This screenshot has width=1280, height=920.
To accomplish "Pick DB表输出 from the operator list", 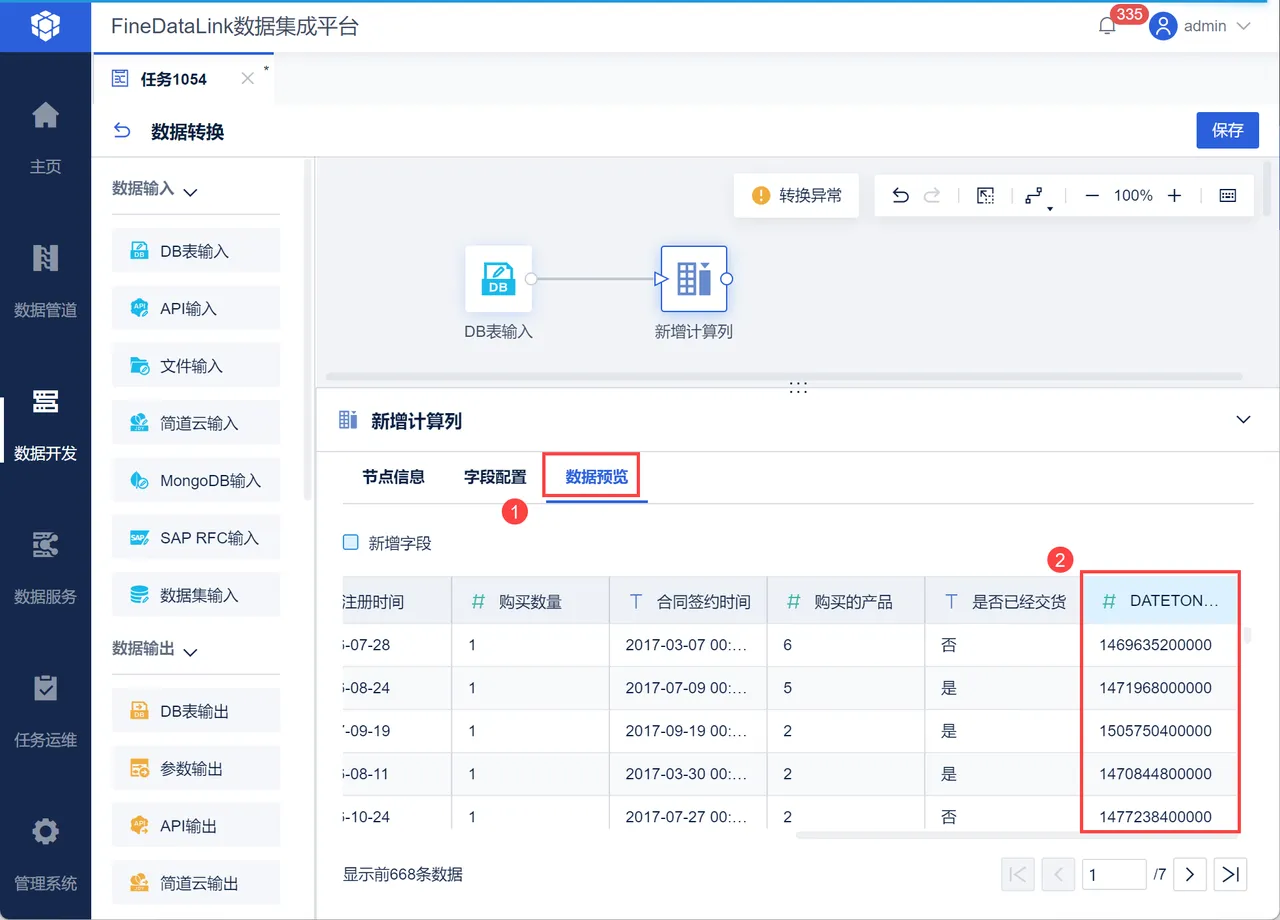I will 196,711.
